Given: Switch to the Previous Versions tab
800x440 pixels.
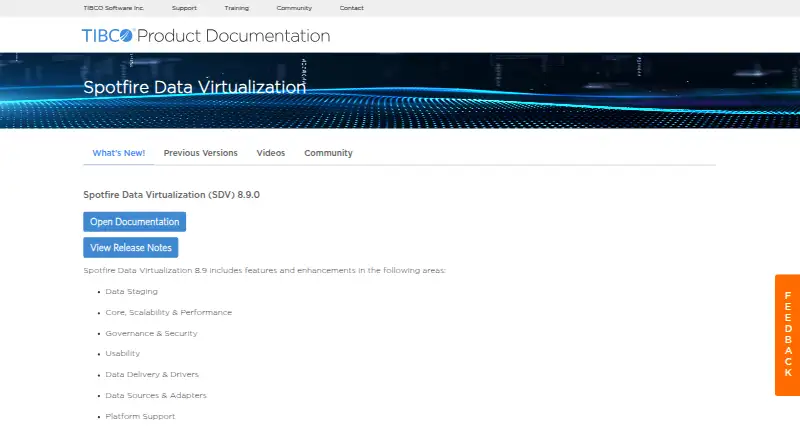Looking at the screenshot, I should pos(201,153).
